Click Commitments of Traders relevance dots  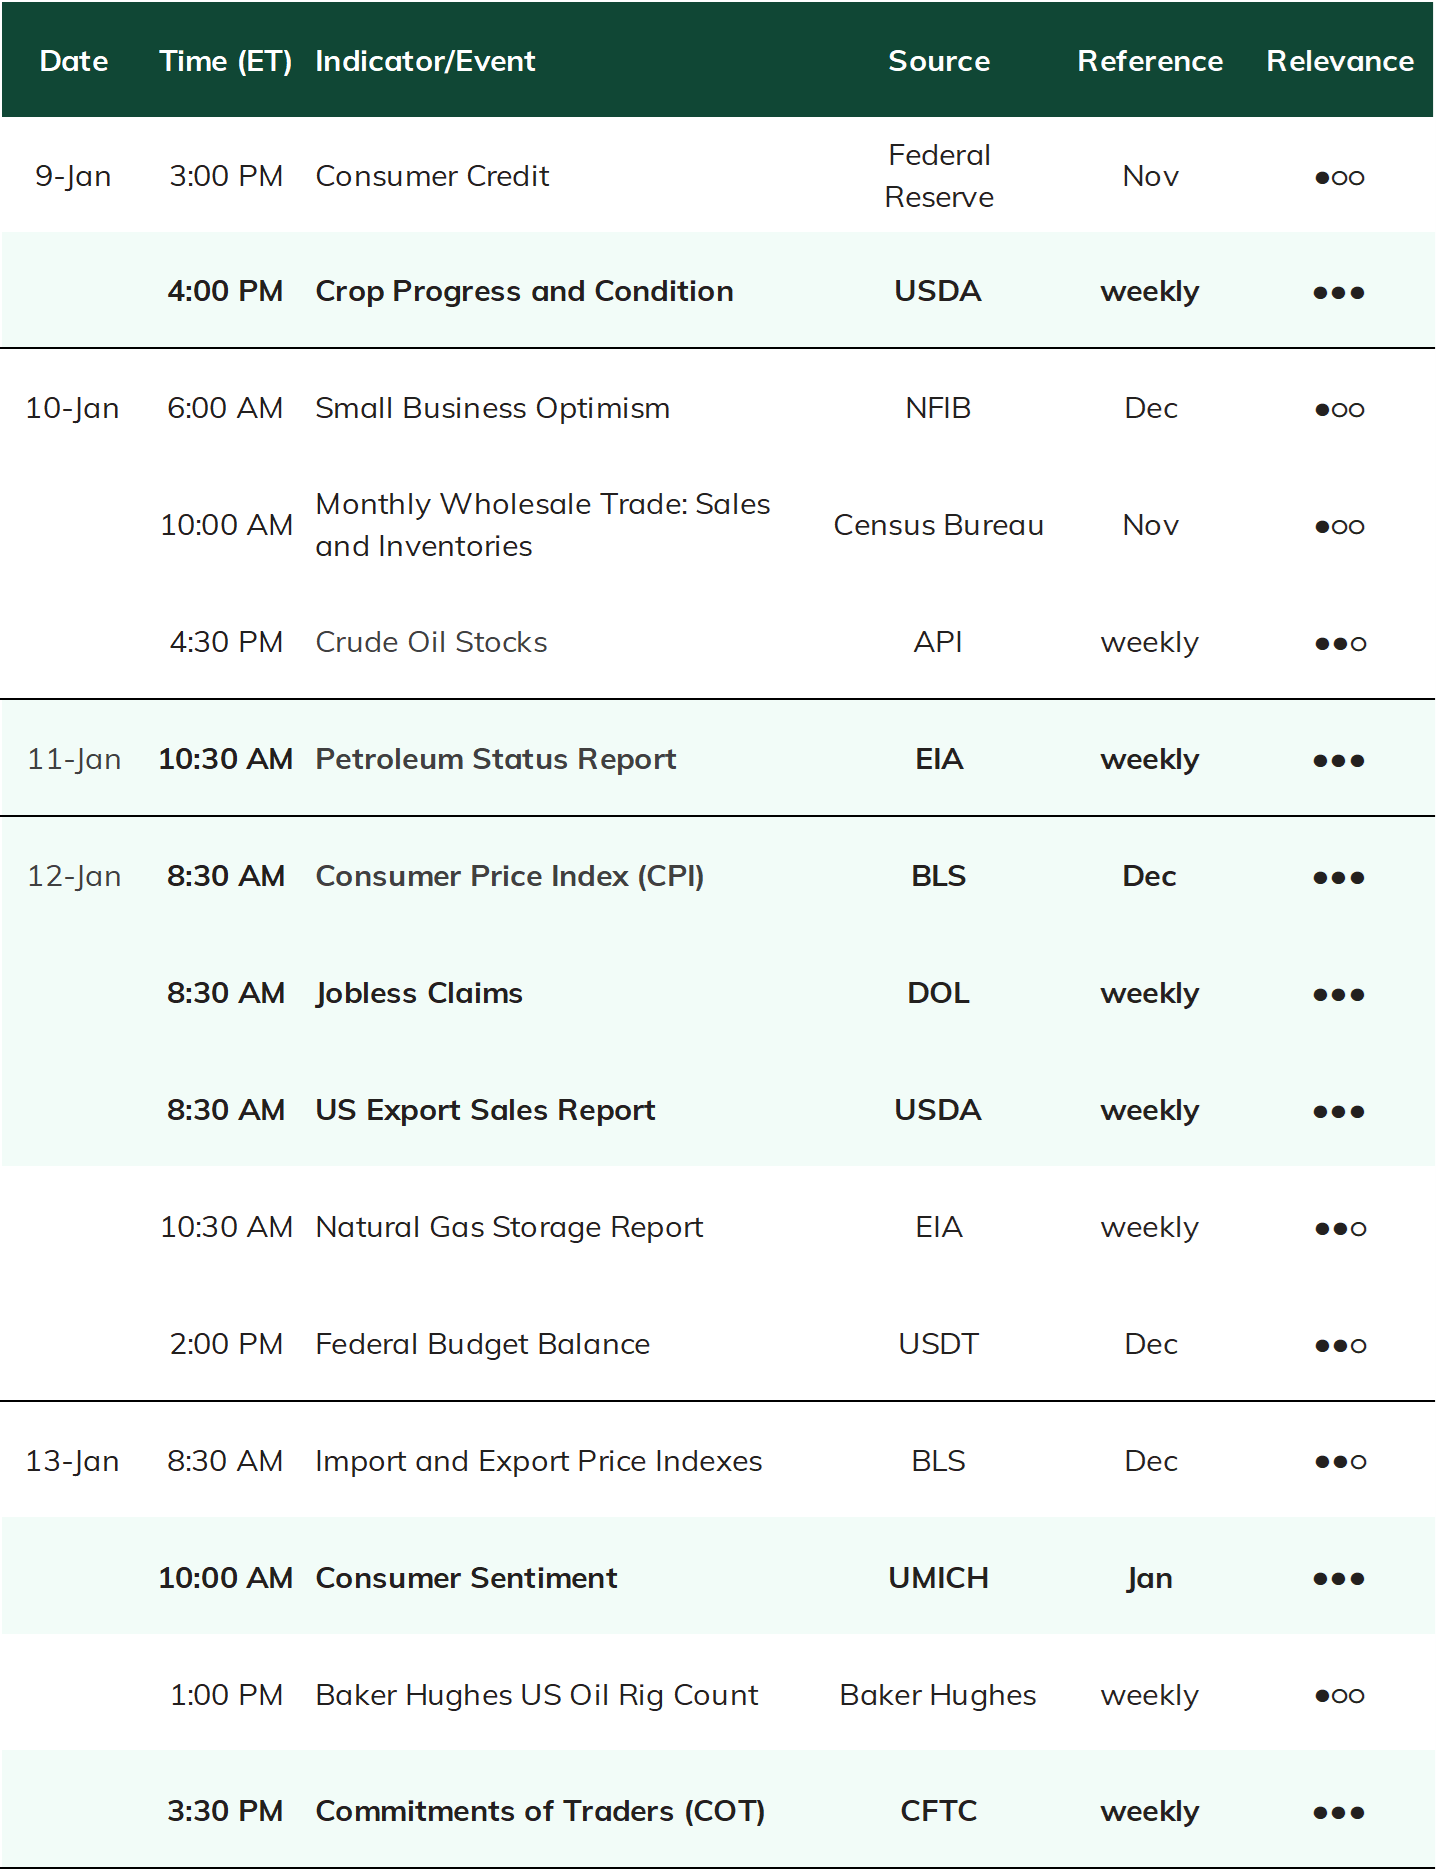click(1339, 1813)
